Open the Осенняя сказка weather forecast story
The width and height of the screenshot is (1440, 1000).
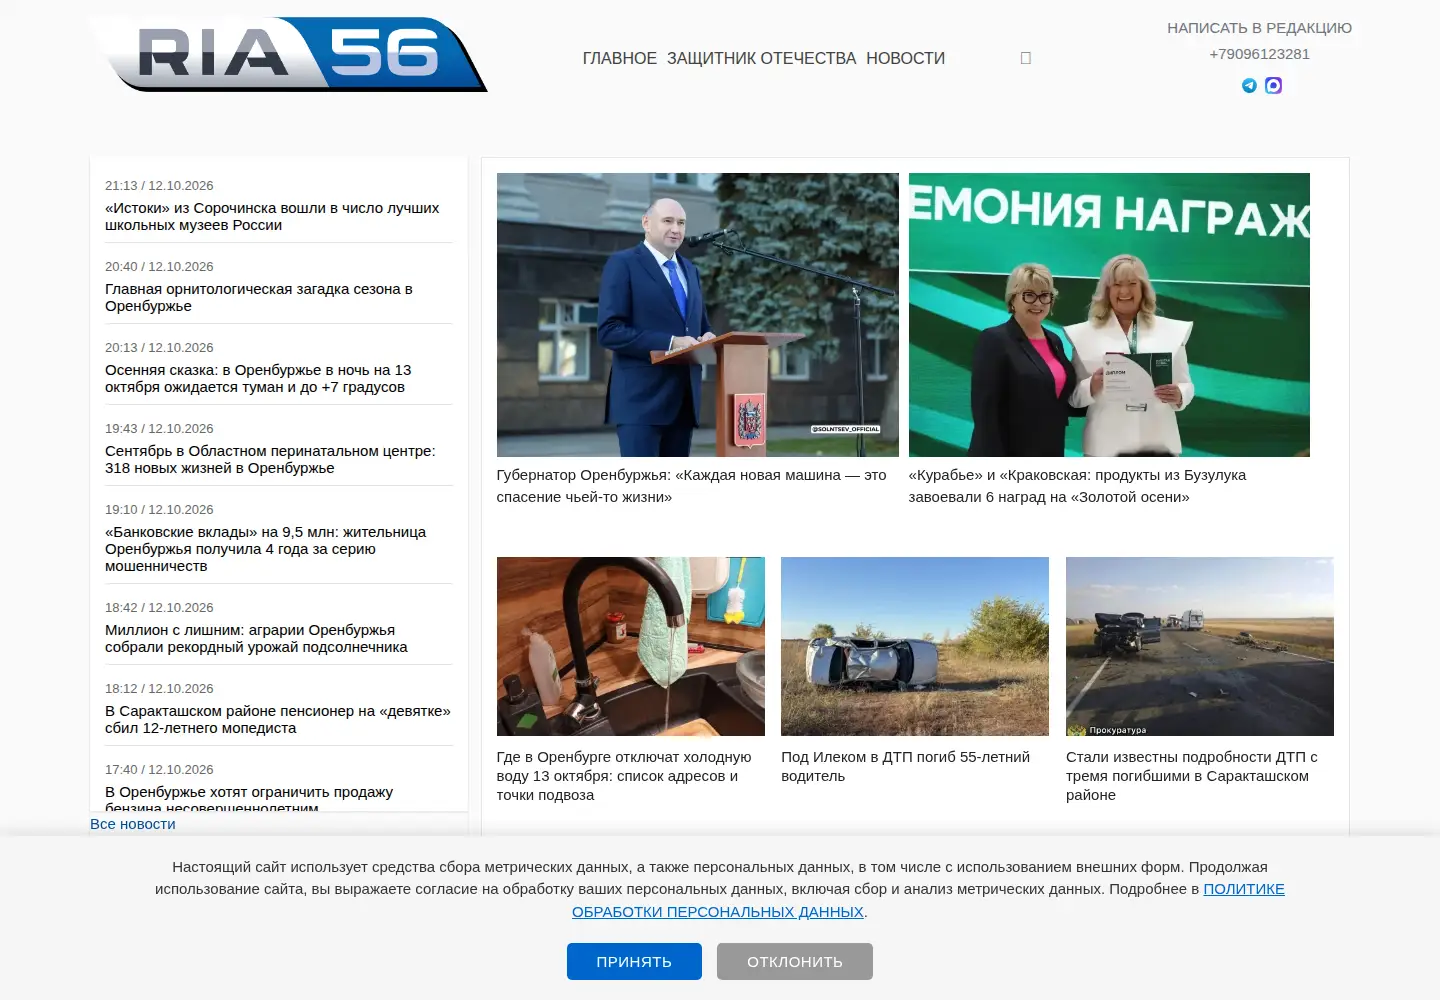258,379
